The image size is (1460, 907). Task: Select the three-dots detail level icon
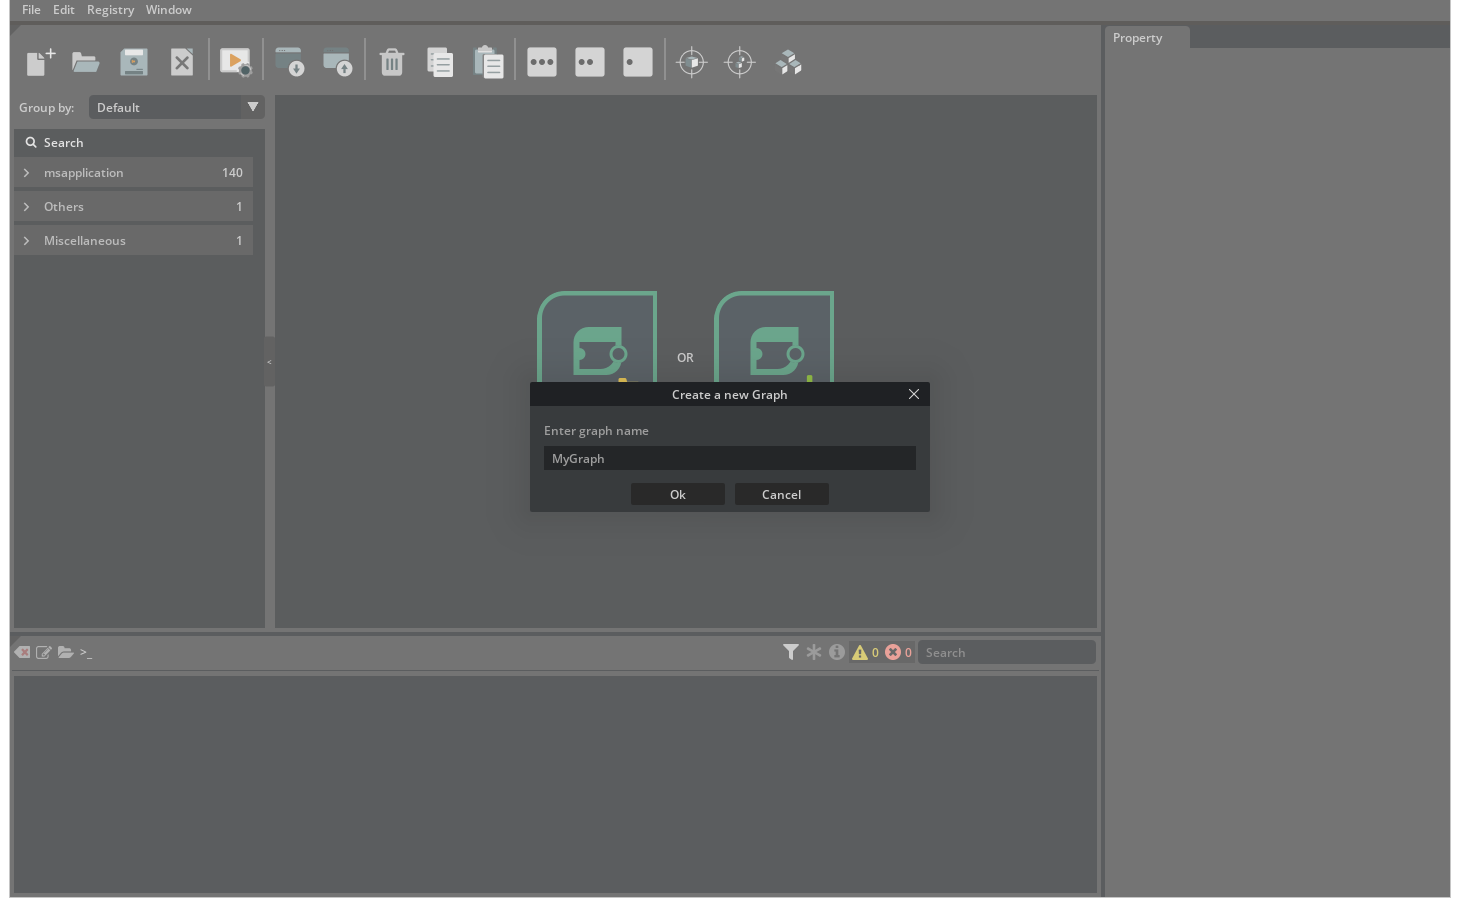[542, 62]
